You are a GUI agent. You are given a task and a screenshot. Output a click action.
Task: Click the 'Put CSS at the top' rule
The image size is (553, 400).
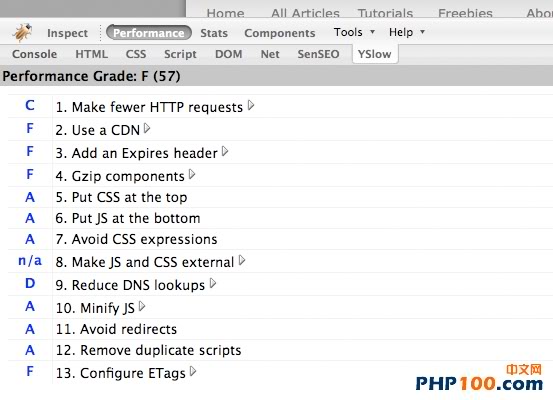[121, 197]
